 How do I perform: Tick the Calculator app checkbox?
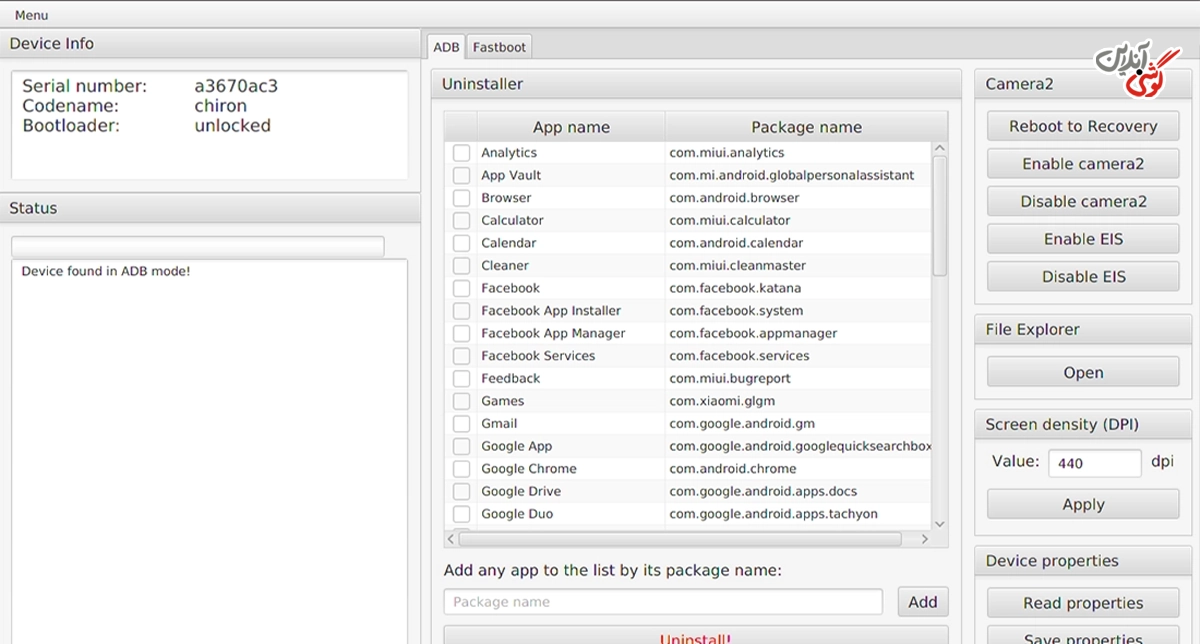[x=461, y=220]
